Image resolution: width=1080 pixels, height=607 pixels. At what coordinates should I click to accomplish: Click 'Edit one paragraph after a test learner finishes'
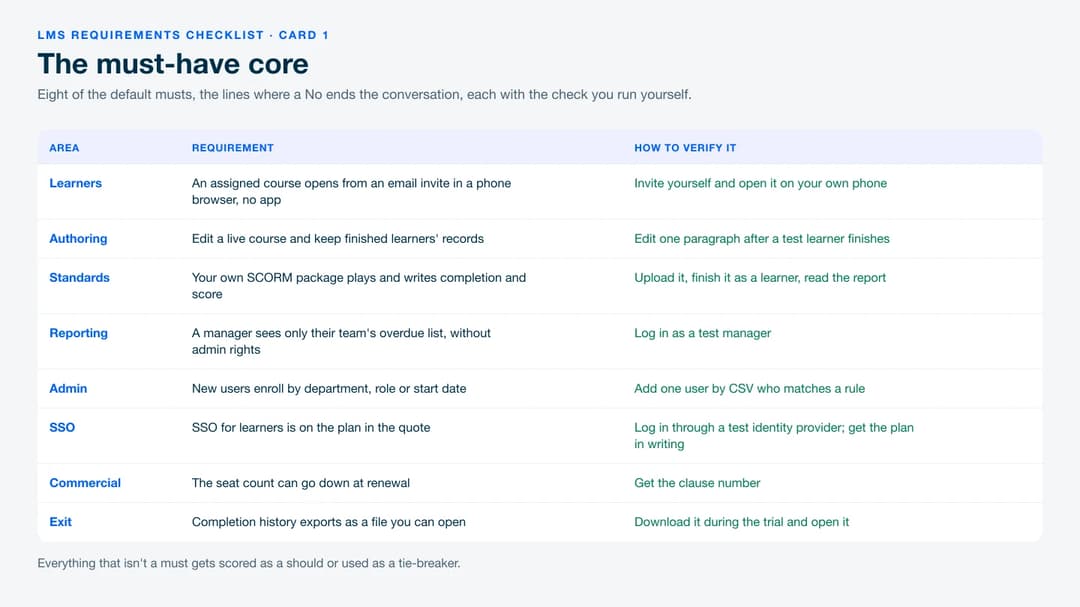pyautogui.click(x=762, y=238)
